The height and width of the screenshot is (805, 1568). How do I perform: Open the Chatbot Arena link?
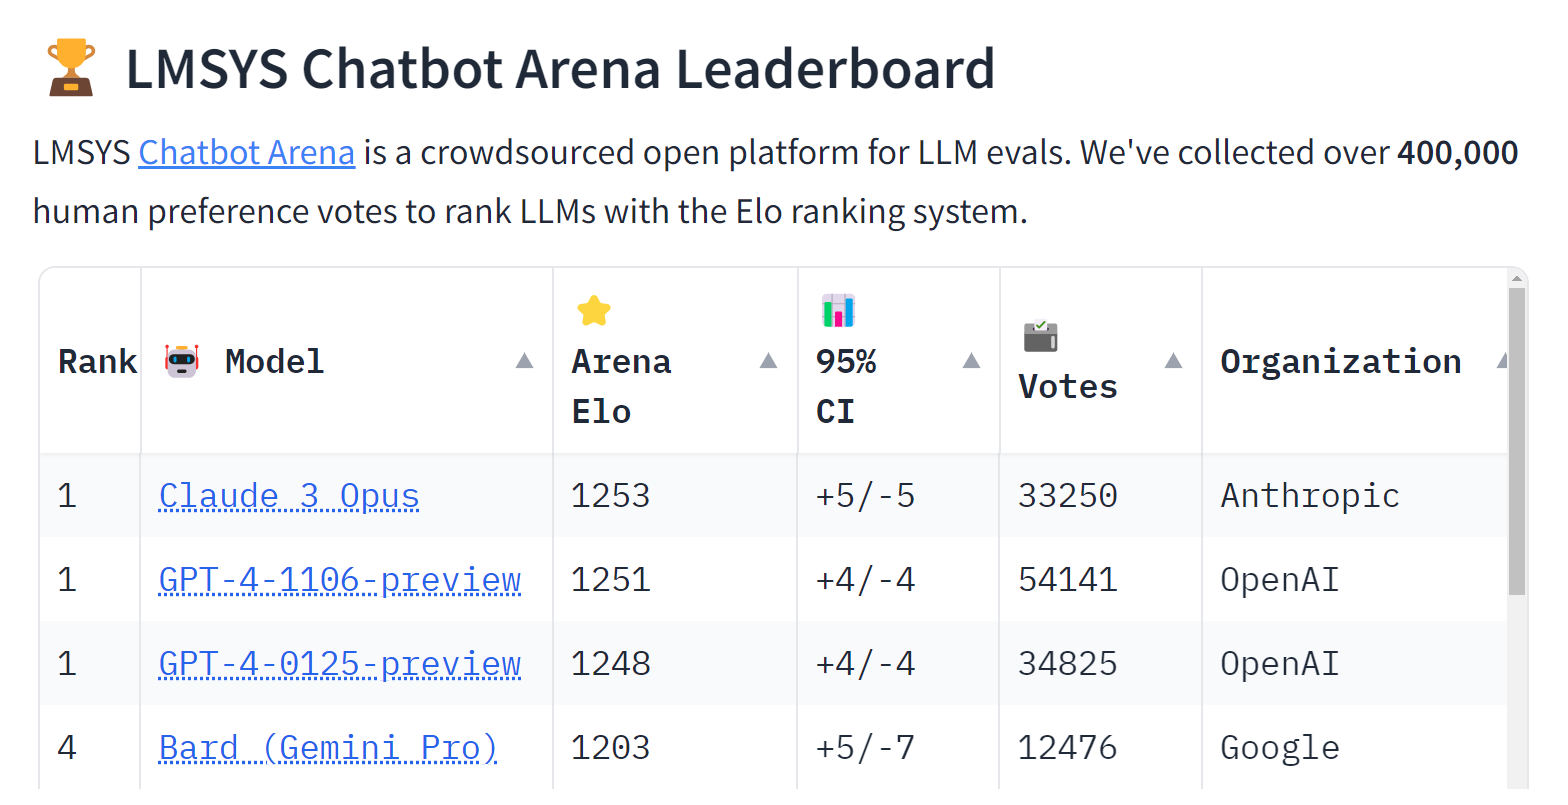click(246, 153)
